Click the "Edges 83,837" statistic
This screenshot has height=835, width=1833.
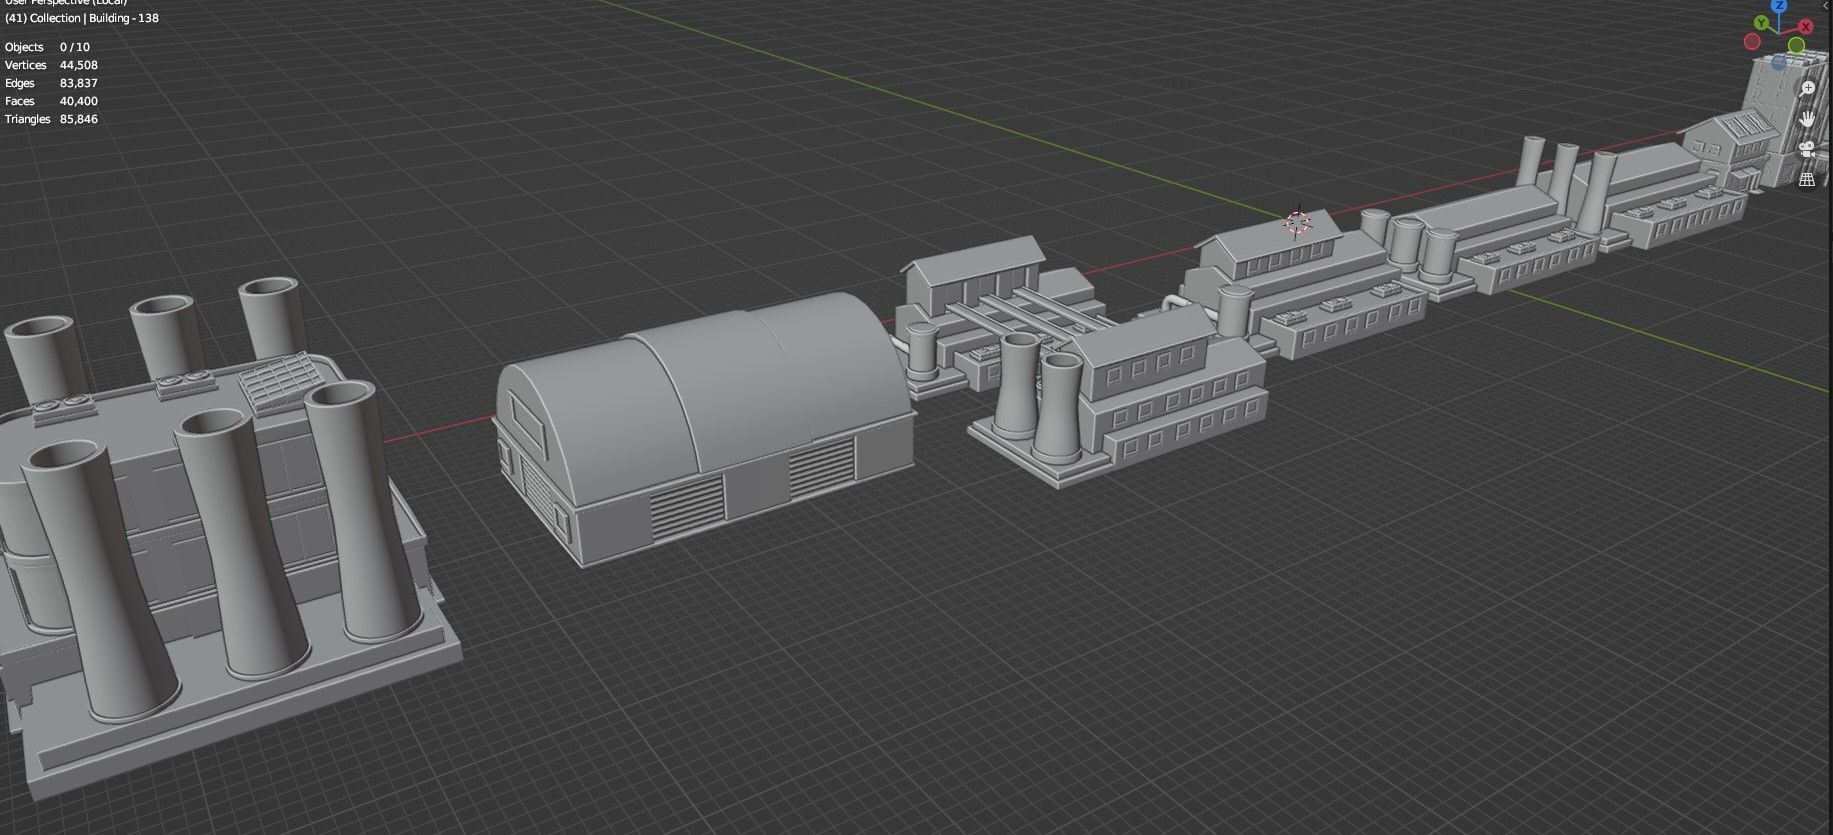tap(51, 83)
